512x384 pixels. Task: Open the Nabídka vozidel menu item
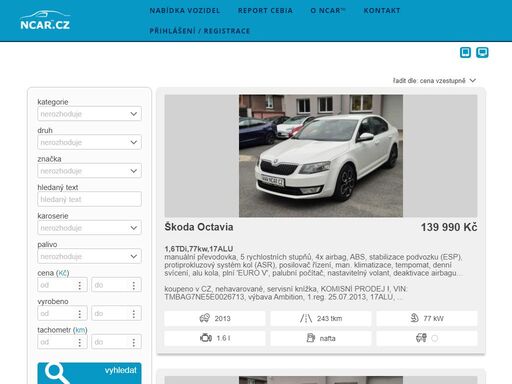click(x=185, y=11)
